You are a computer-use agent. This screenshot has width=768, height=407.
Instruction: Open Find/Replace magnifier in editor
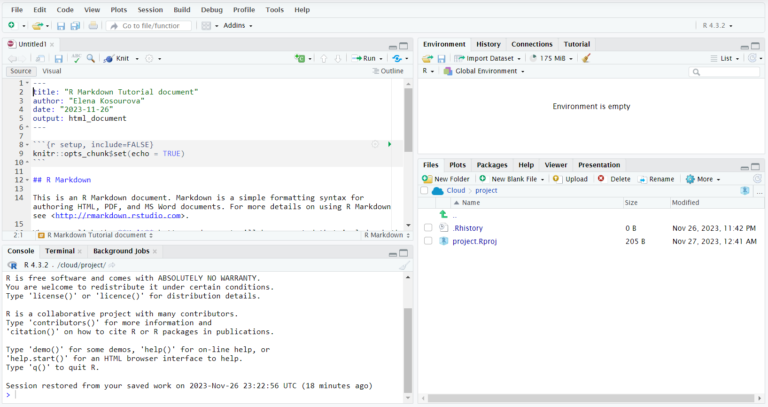[x=91, y=58]
